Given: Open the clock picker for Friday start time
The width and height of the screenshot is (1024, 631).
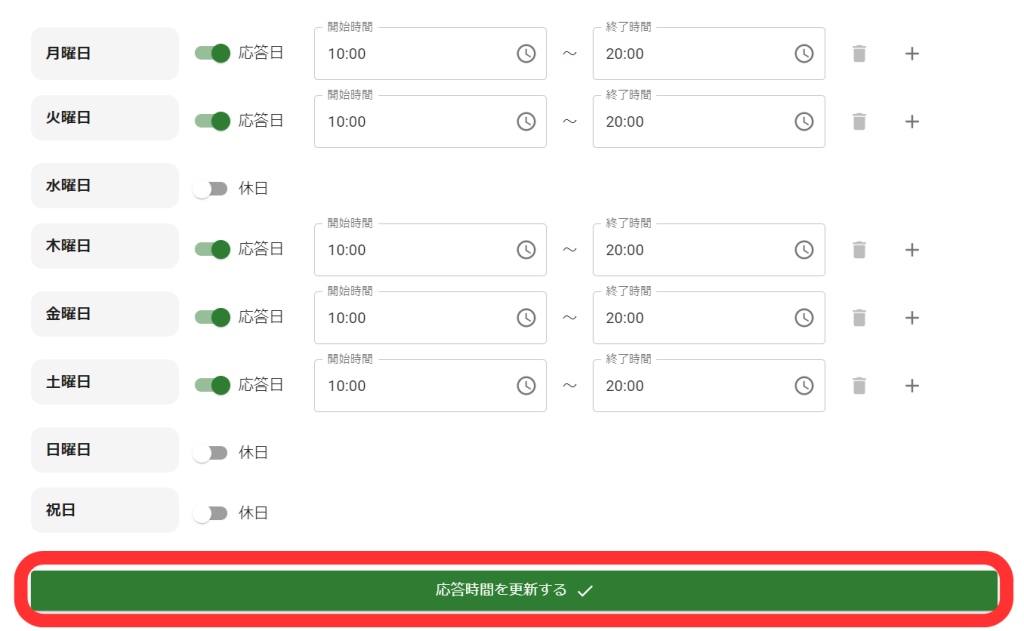Looking at the screenshot, I should (x=526, y=317).
